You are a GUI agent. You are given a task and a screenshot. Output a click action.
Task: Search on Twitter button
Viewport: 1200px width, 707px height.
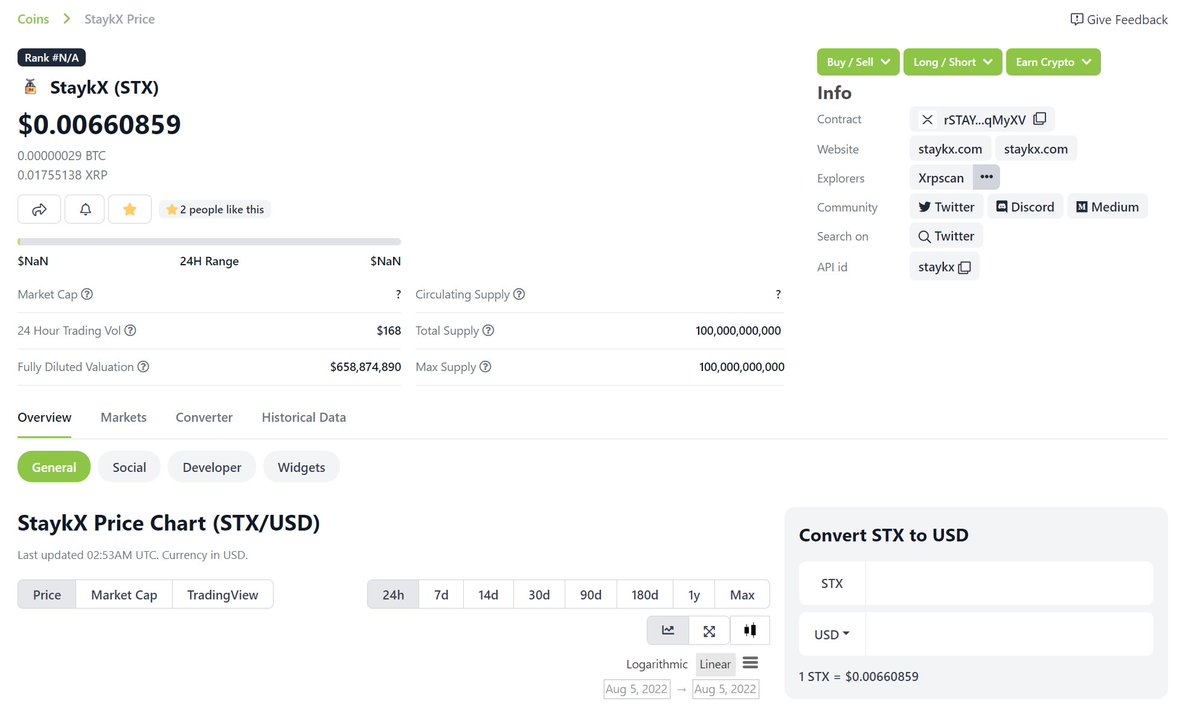(x=946, y=236)
